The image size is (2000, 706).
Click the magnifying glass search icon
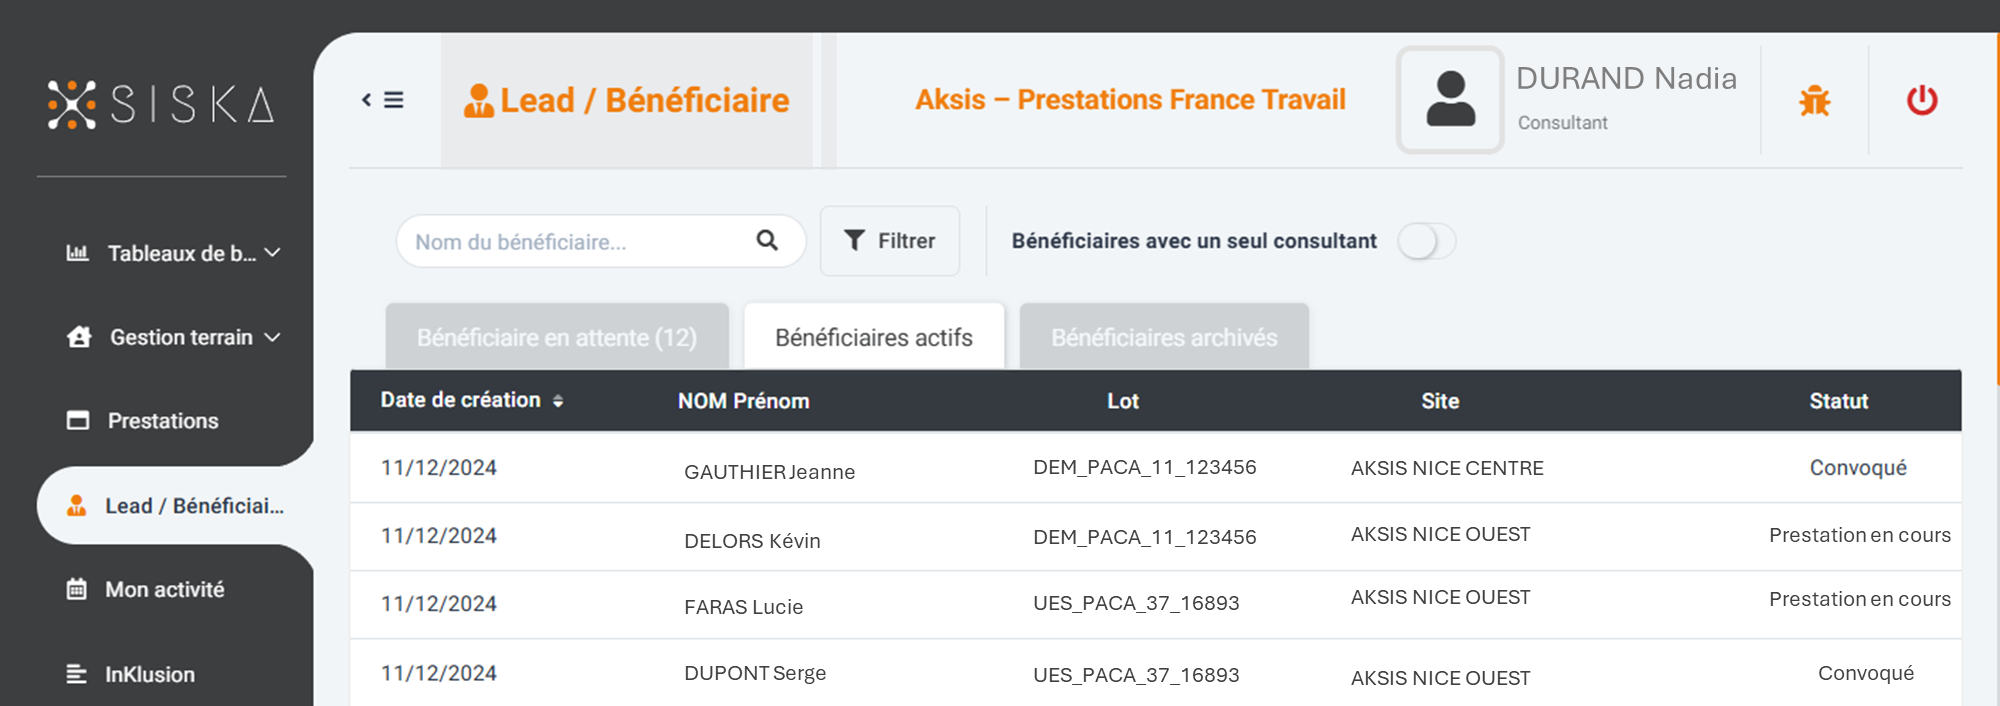click(767, 241)
